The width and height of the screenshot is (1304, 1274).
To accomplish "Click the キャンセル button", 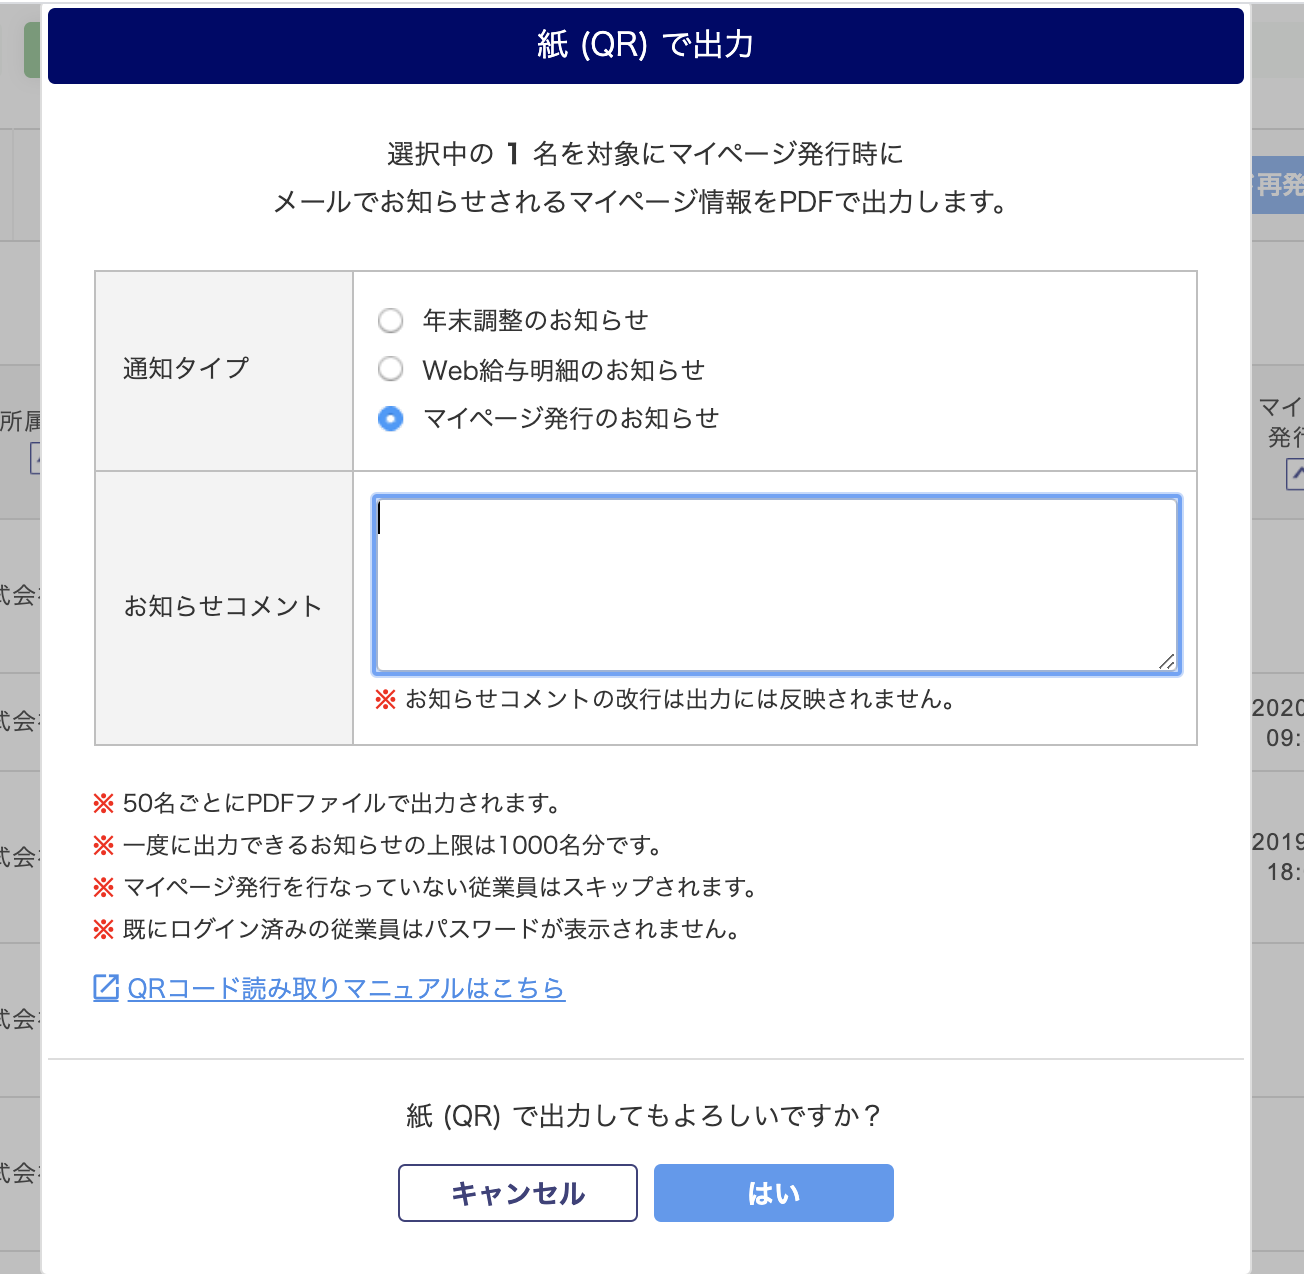I will (518, 1193).
